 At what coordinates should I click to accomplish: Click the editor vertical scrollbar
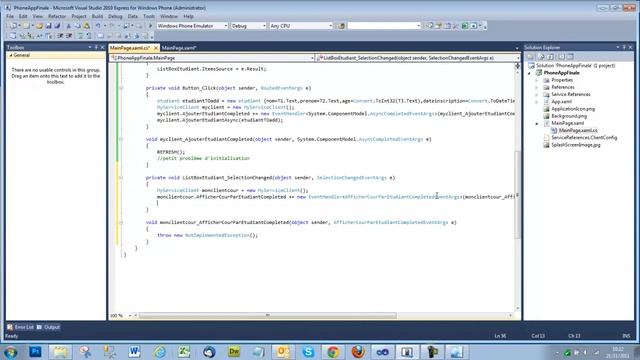(517, 194)
